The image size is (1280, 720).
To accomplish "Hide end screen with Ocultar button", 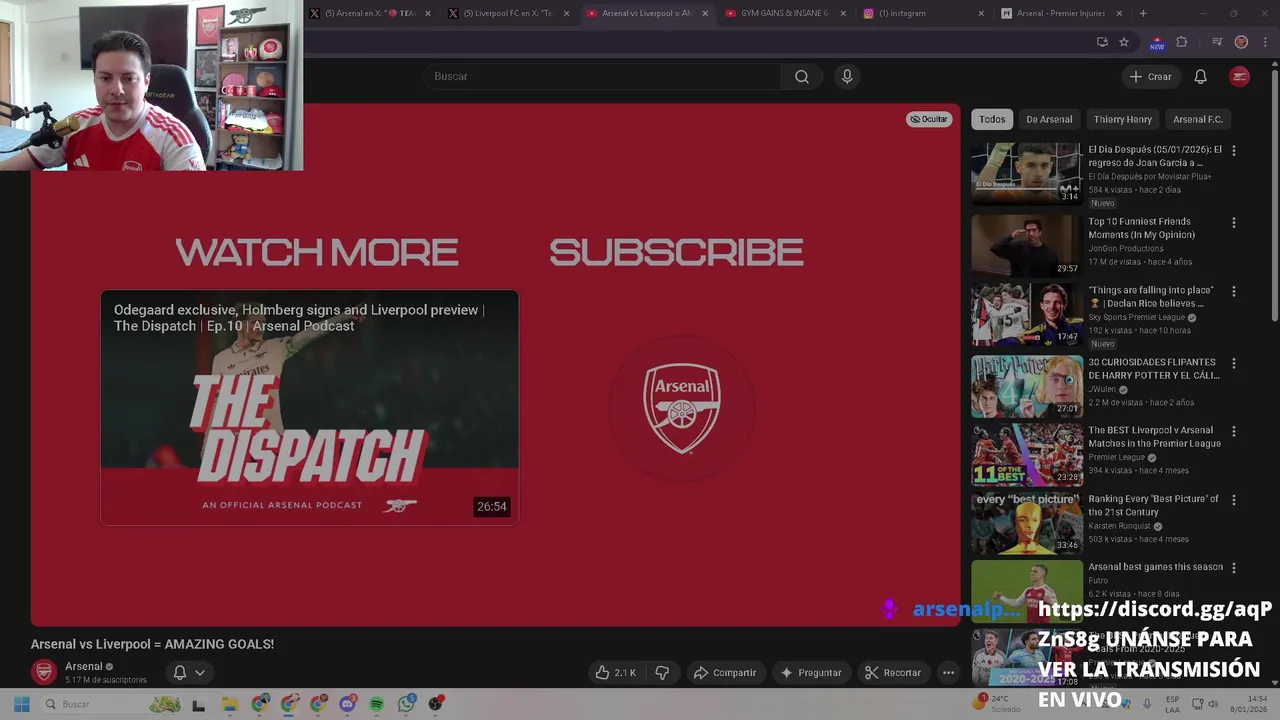I will (x=928, y=119).
